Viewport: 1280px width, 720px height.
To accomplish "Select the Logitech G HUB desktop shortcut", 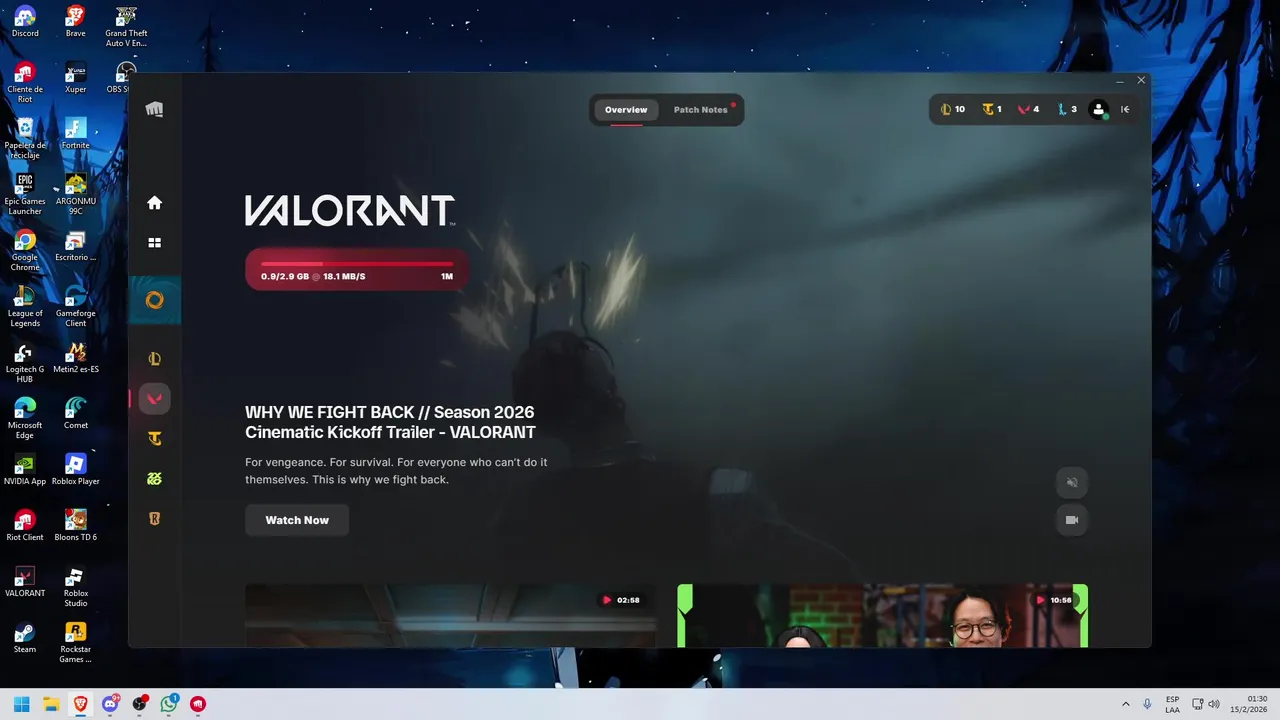I will pyautogui.click(x=25, y=362).
